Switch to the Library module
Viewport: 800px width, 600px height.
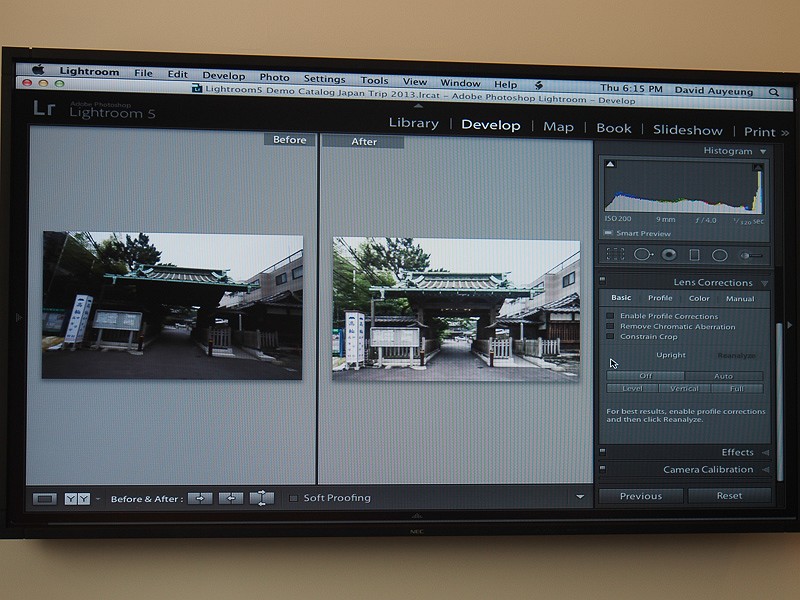(x=413, y=123)
